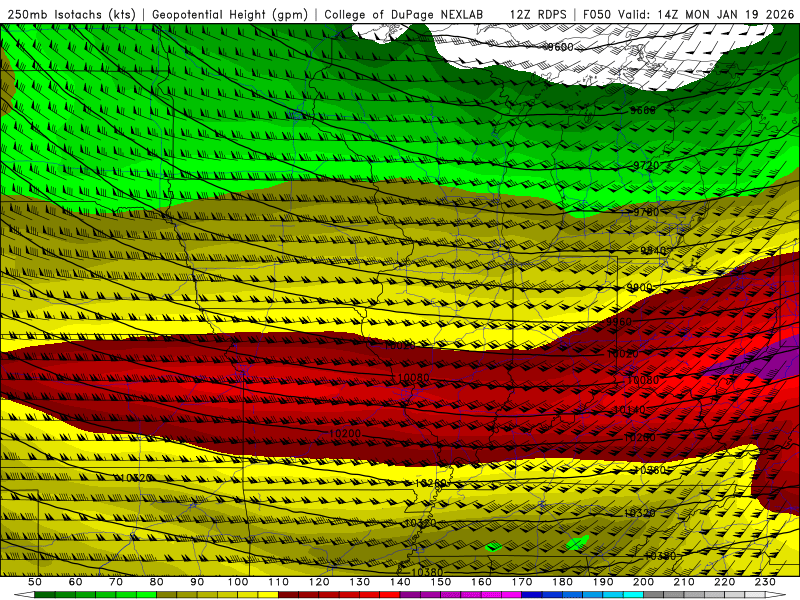Click the 9960 height contour label
Viewport: 800px width, 600px height.
coord(619,322)
